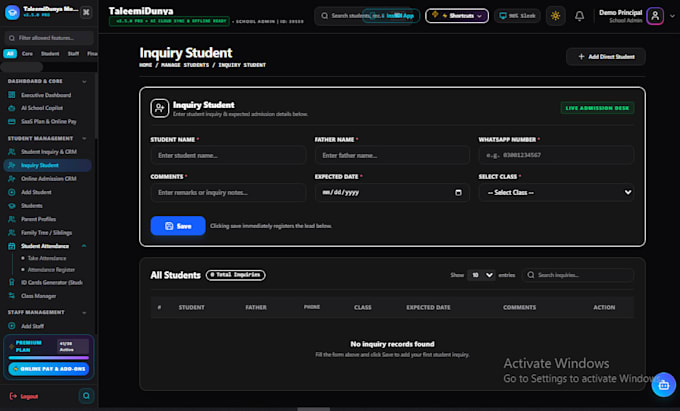
Task: Open the Expected Date calendar picker
Action: pyautogui.click(x=458, y=192)
